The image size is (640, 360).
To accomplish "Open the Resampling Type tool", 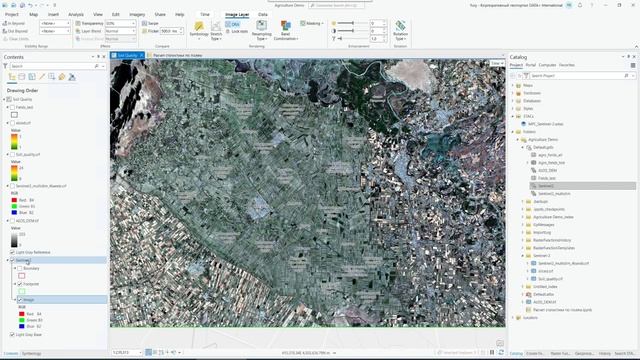I will (x=261, y=30).
